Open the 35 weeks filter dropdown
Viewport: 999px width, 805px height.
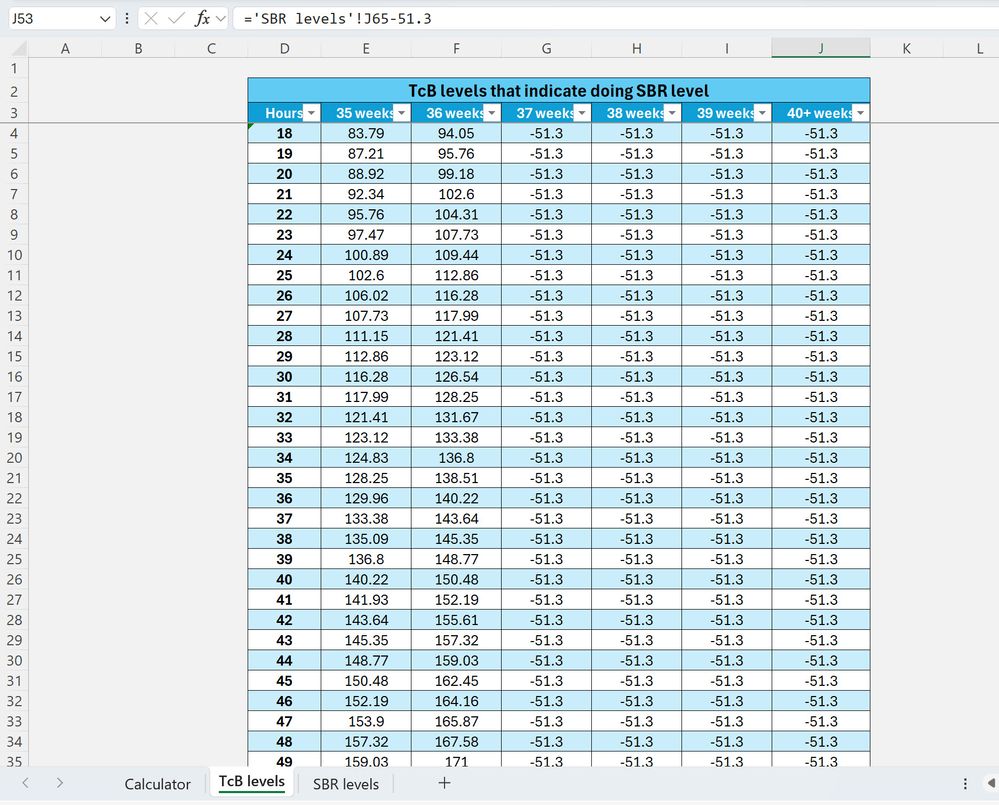coord(401,113)
